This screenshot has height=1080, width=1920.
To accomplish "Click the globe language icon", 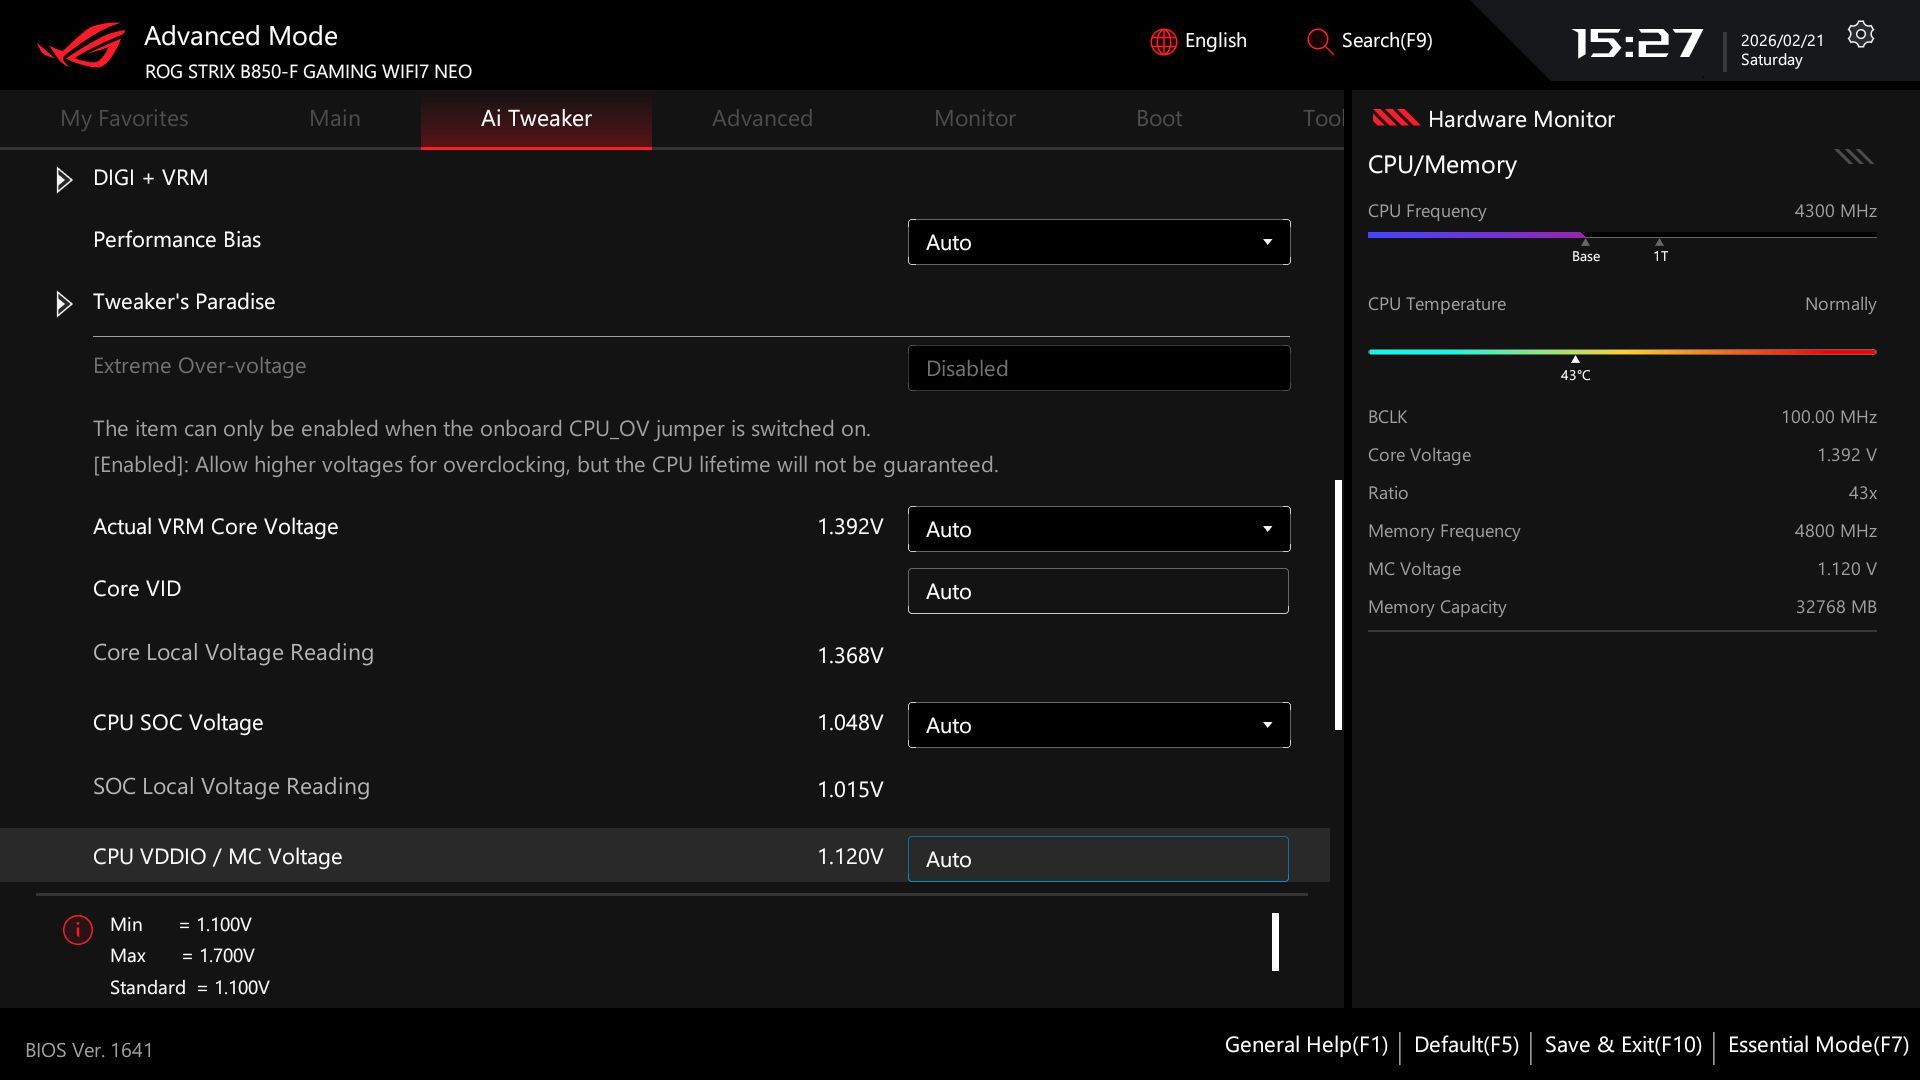I will click(x=1163, y=41).
